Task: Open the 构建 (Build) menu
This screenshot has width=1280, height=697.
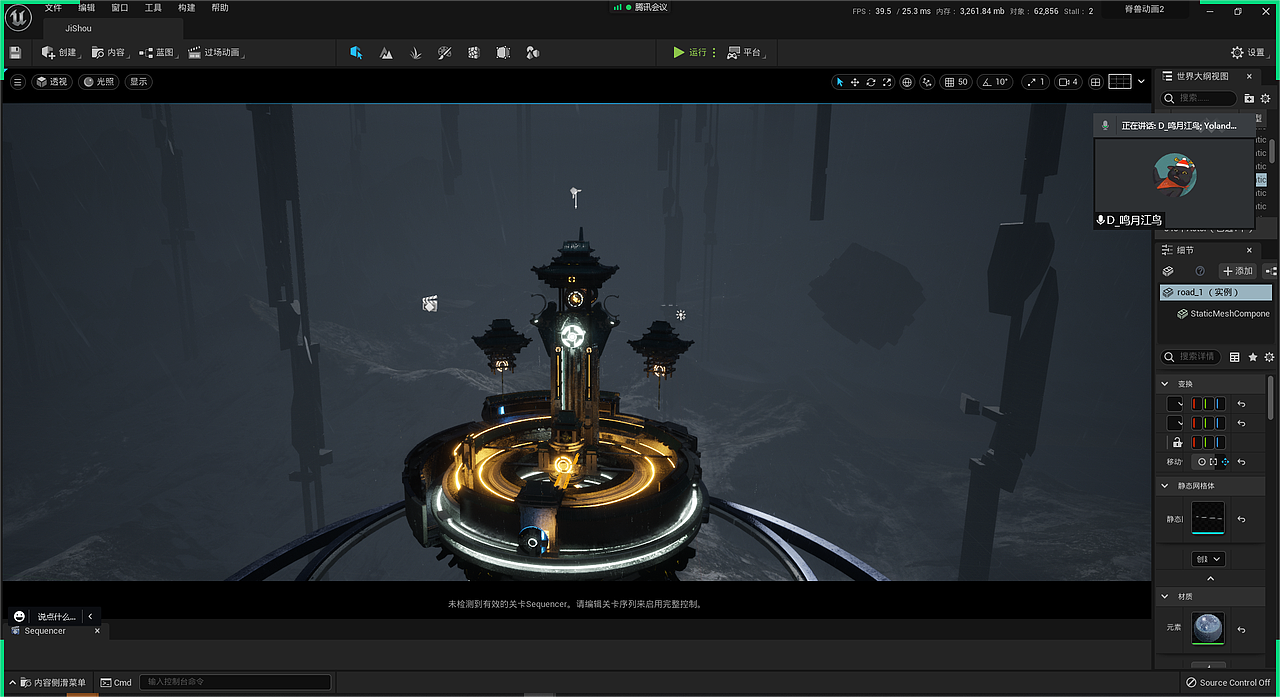Action: point(186,8)
